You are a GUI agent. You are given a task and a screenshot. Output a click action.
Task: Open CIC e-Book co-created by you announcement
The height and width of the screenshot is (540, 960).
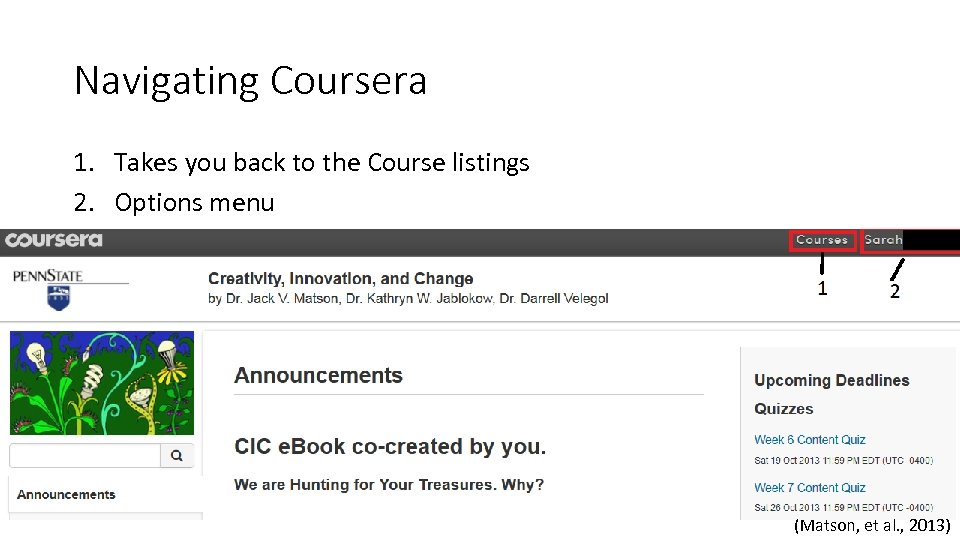tap(390, 447)
